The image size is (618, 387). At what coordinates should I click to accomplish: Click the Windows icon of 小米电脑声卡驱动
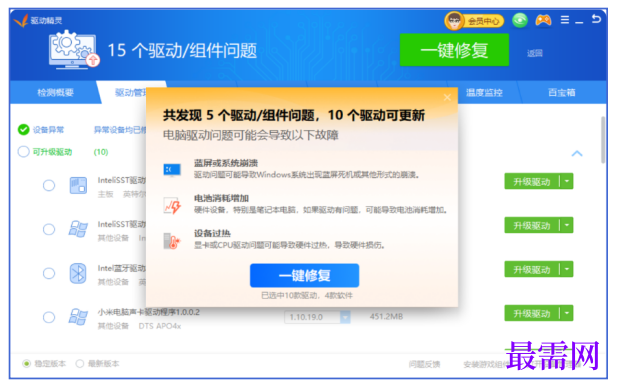tap(78, 317)
